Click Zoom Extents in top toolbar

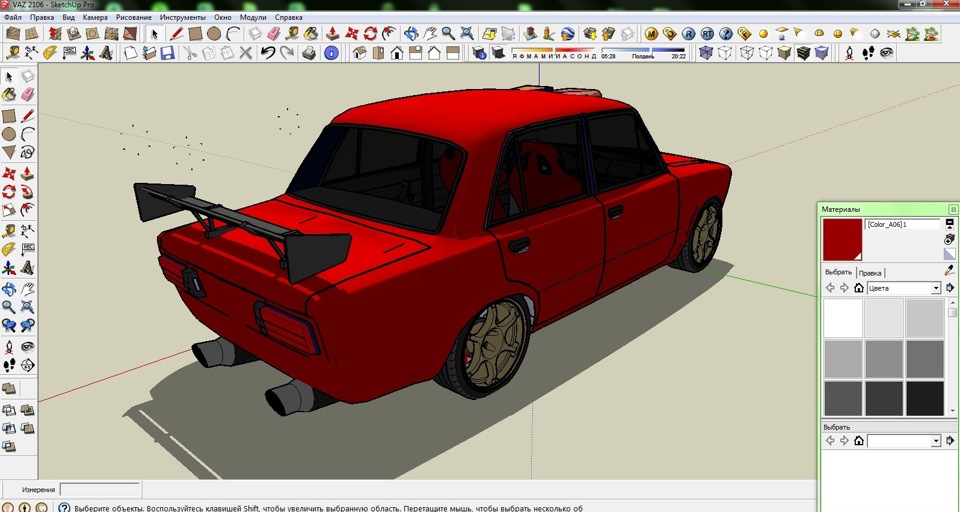467,33
